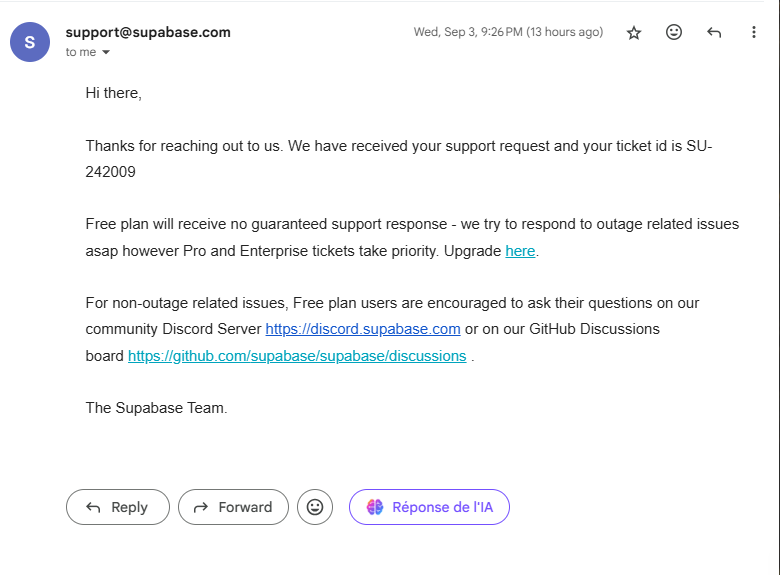The width and height of the screenshot is (780, 575).
Task: Click the brain icon in AI reply button
Action: 375,507
